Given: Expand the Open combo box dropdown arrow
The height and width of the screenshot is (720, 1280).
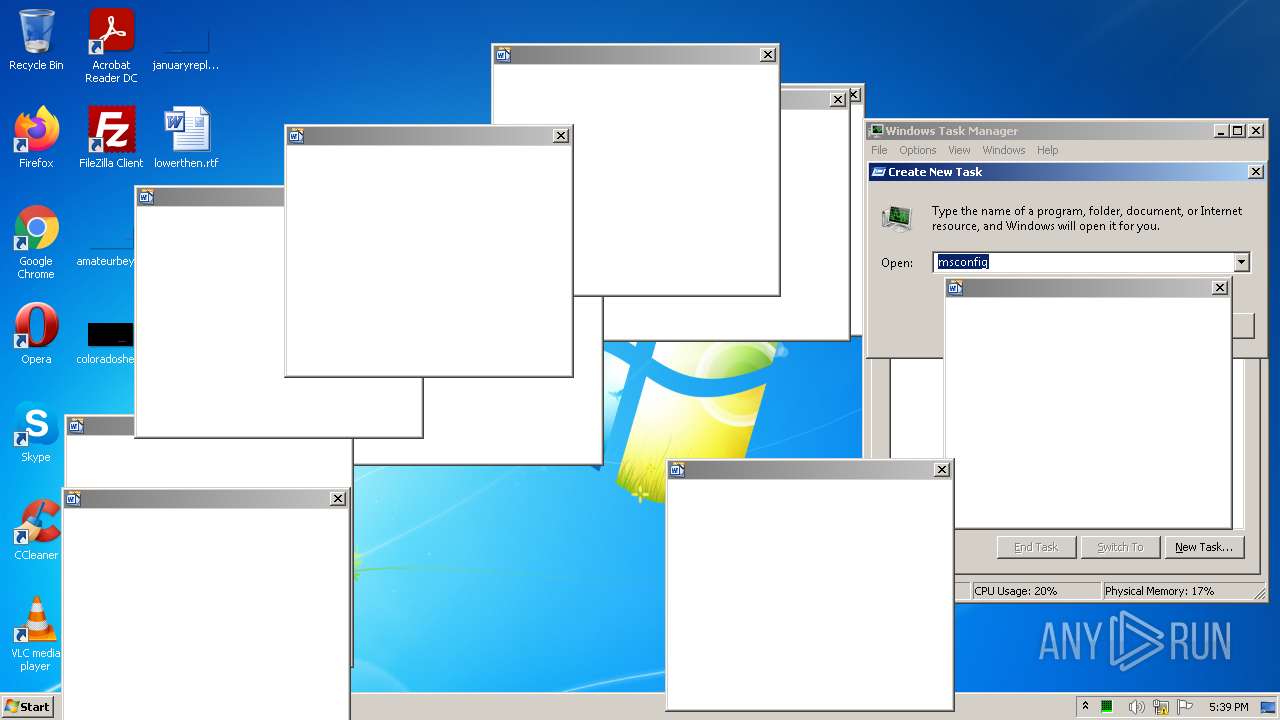Looking at the screenshot, I should (x=1241, y=262).
